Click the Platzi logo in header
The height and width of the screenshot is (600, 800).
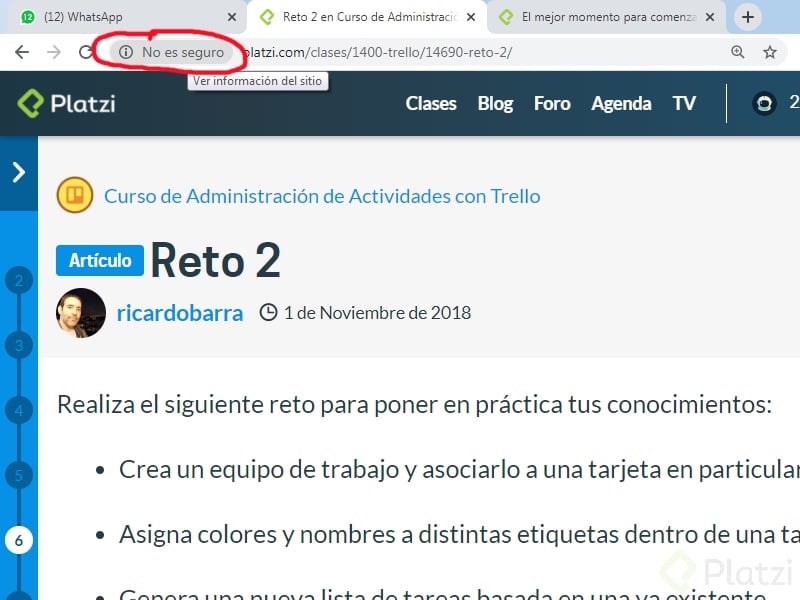[x=66, y=104]
